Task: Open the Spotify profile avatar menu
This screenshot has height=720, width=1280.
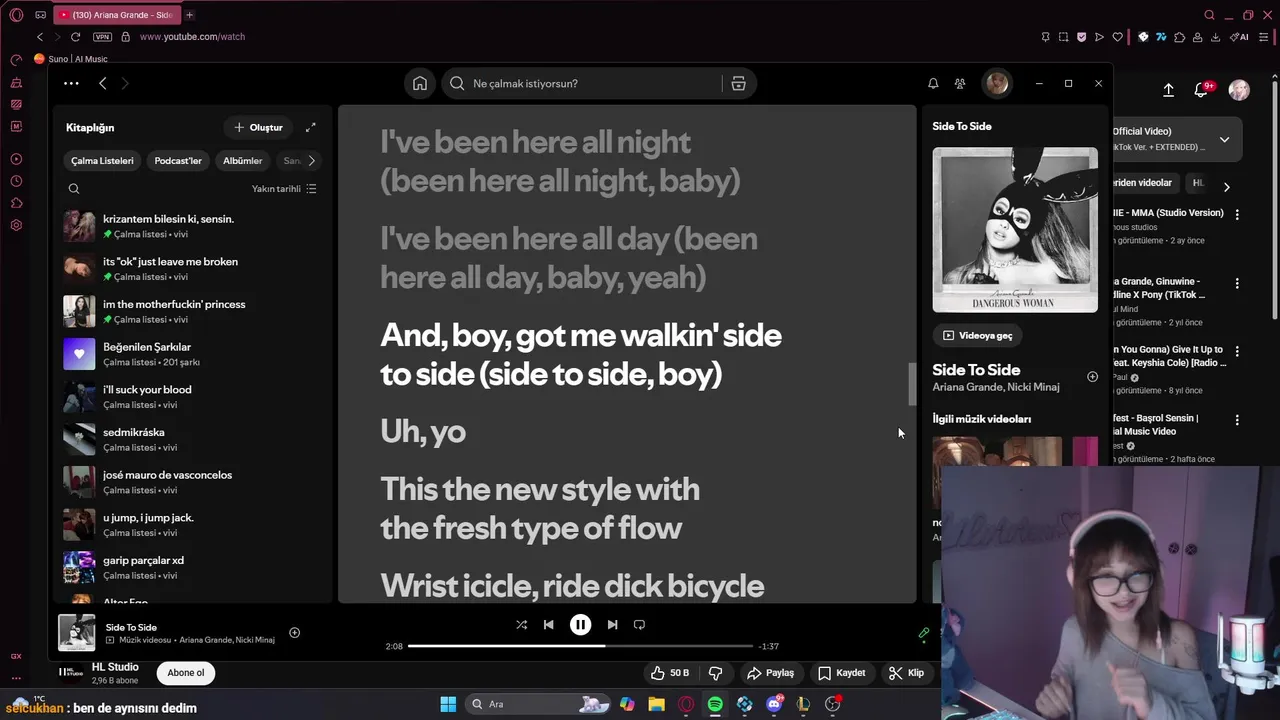Action: [x=997, y=83]
